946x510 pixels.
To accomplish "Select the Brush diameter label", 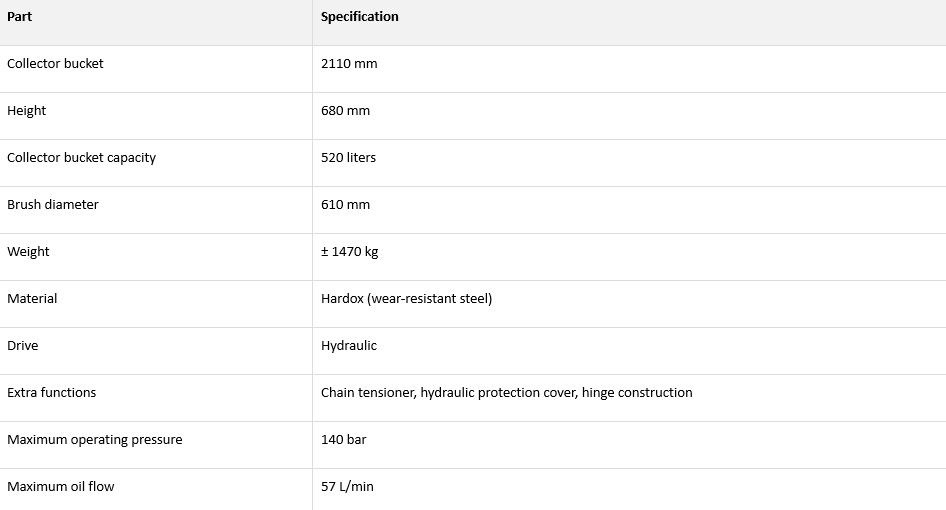I will pyautogui.click(x=52, y=205).
